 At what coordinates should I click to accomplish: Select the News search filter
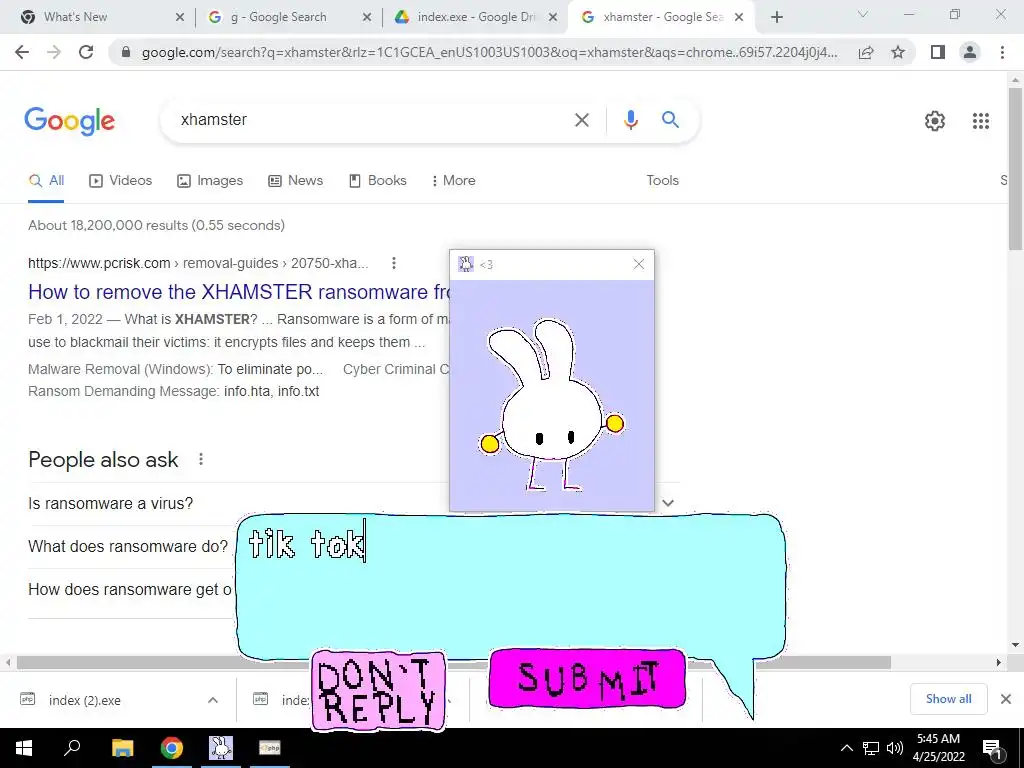pyautogui.click(x=296, y=181)
